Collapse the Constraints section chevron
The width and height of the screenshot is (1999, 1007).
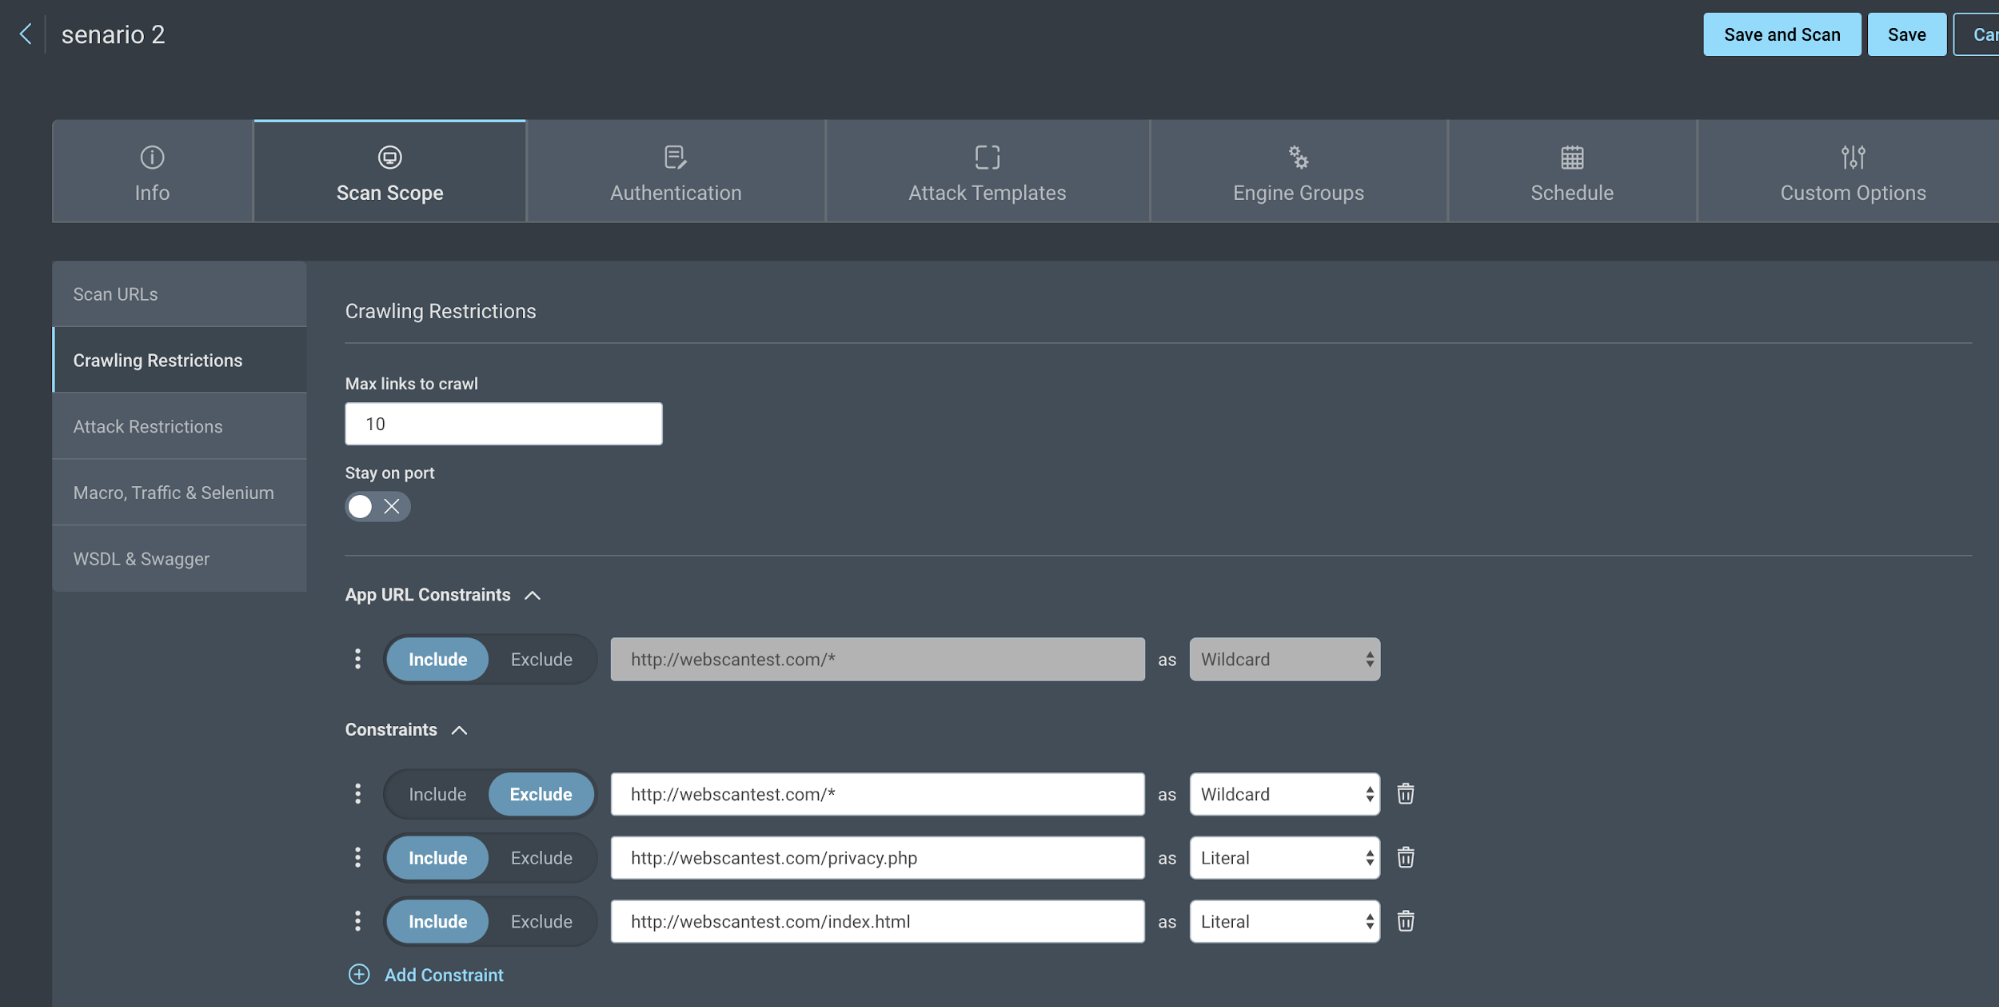tap(459, 730)
